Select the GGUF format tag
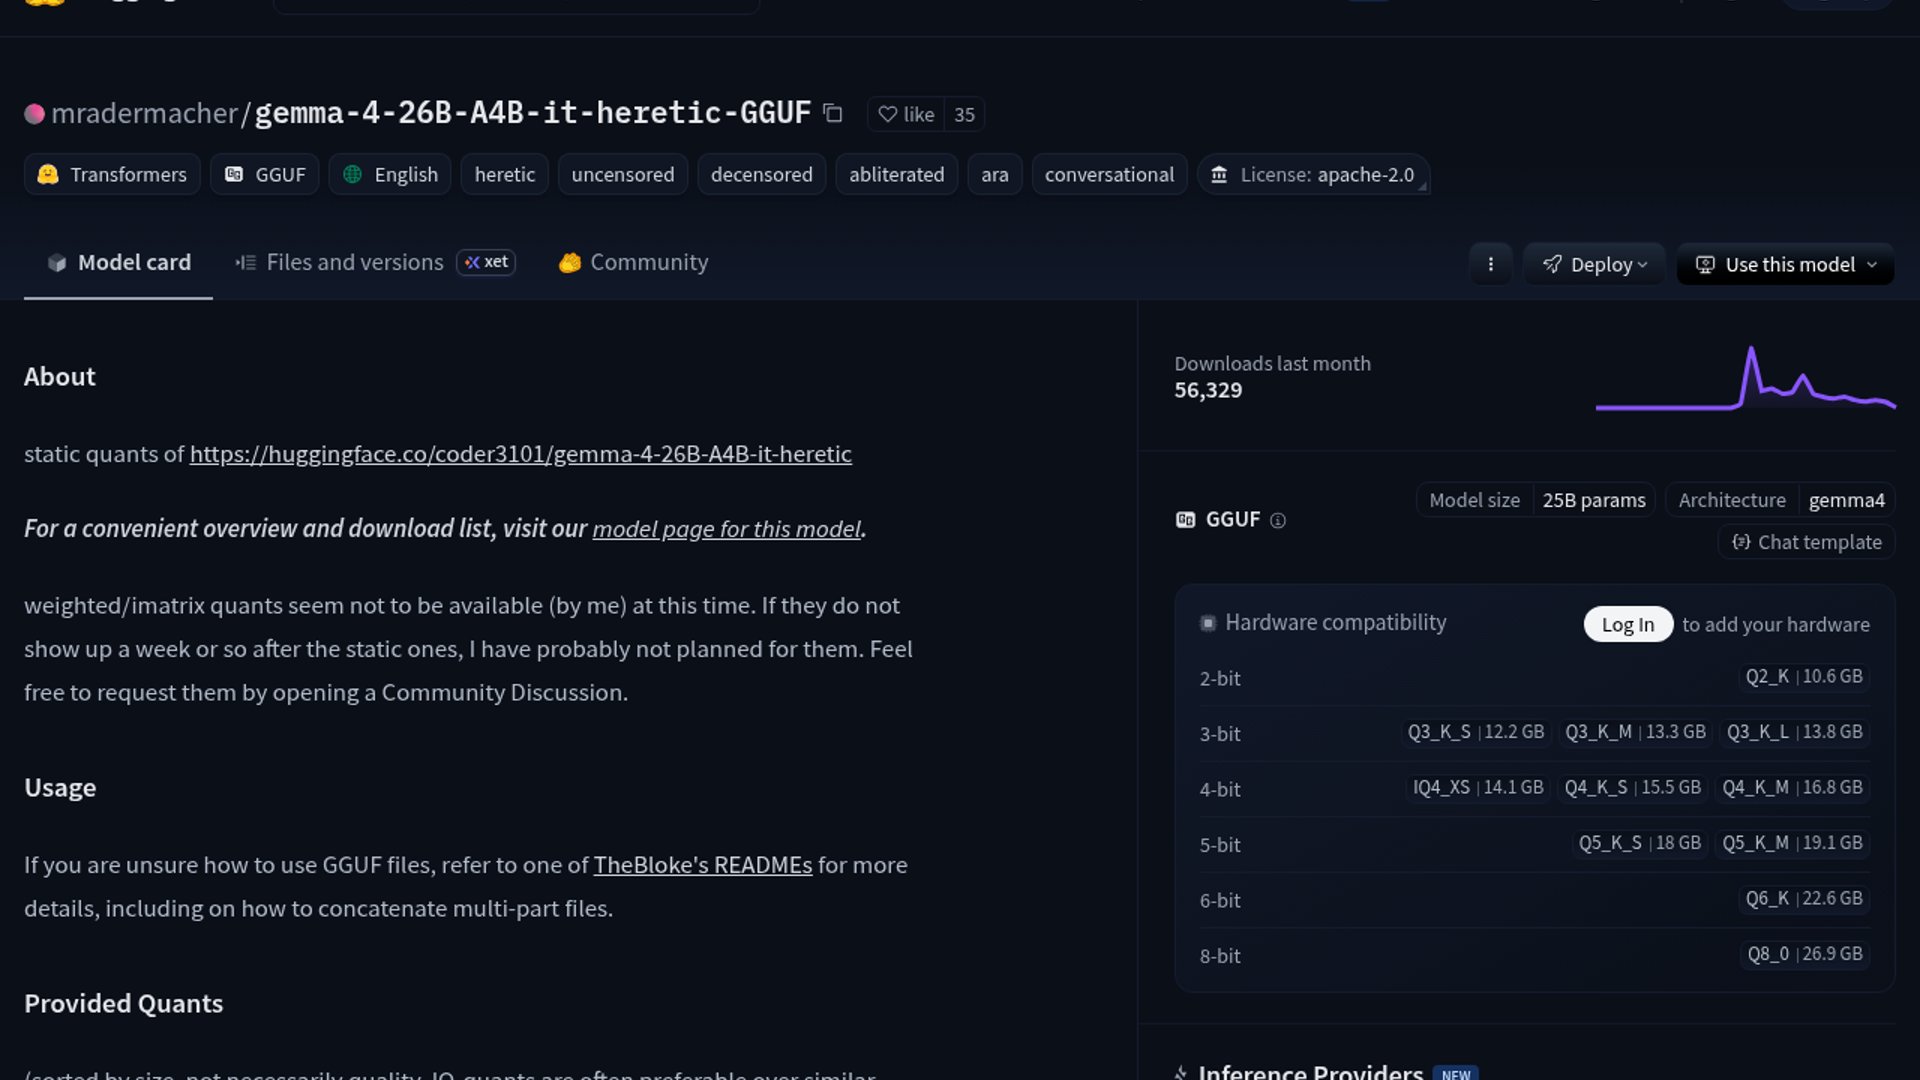This screenshot has height=1080, width=1920. tap(265, 175)
